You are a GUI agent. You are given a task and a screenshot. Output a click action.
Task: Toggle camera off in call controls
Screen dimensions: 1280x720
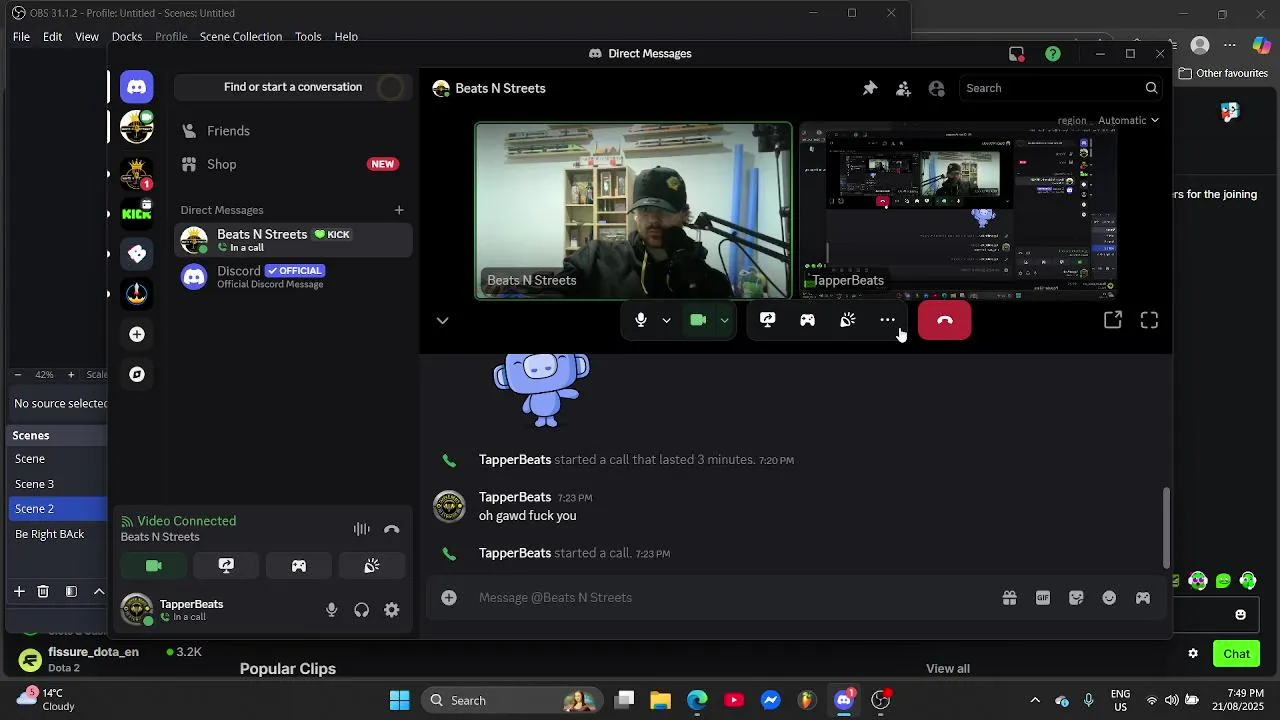click(x=698, y=320)
